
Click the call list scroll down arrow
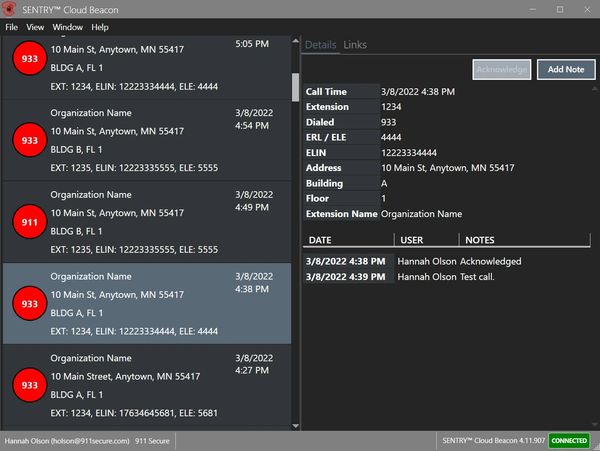coord(295,426)
